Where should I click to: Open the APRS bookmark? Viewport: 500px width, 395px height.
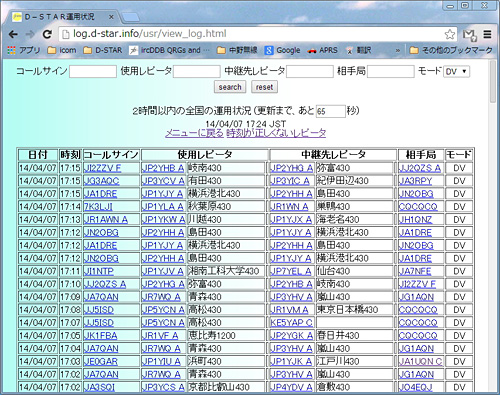coord(323,50)
